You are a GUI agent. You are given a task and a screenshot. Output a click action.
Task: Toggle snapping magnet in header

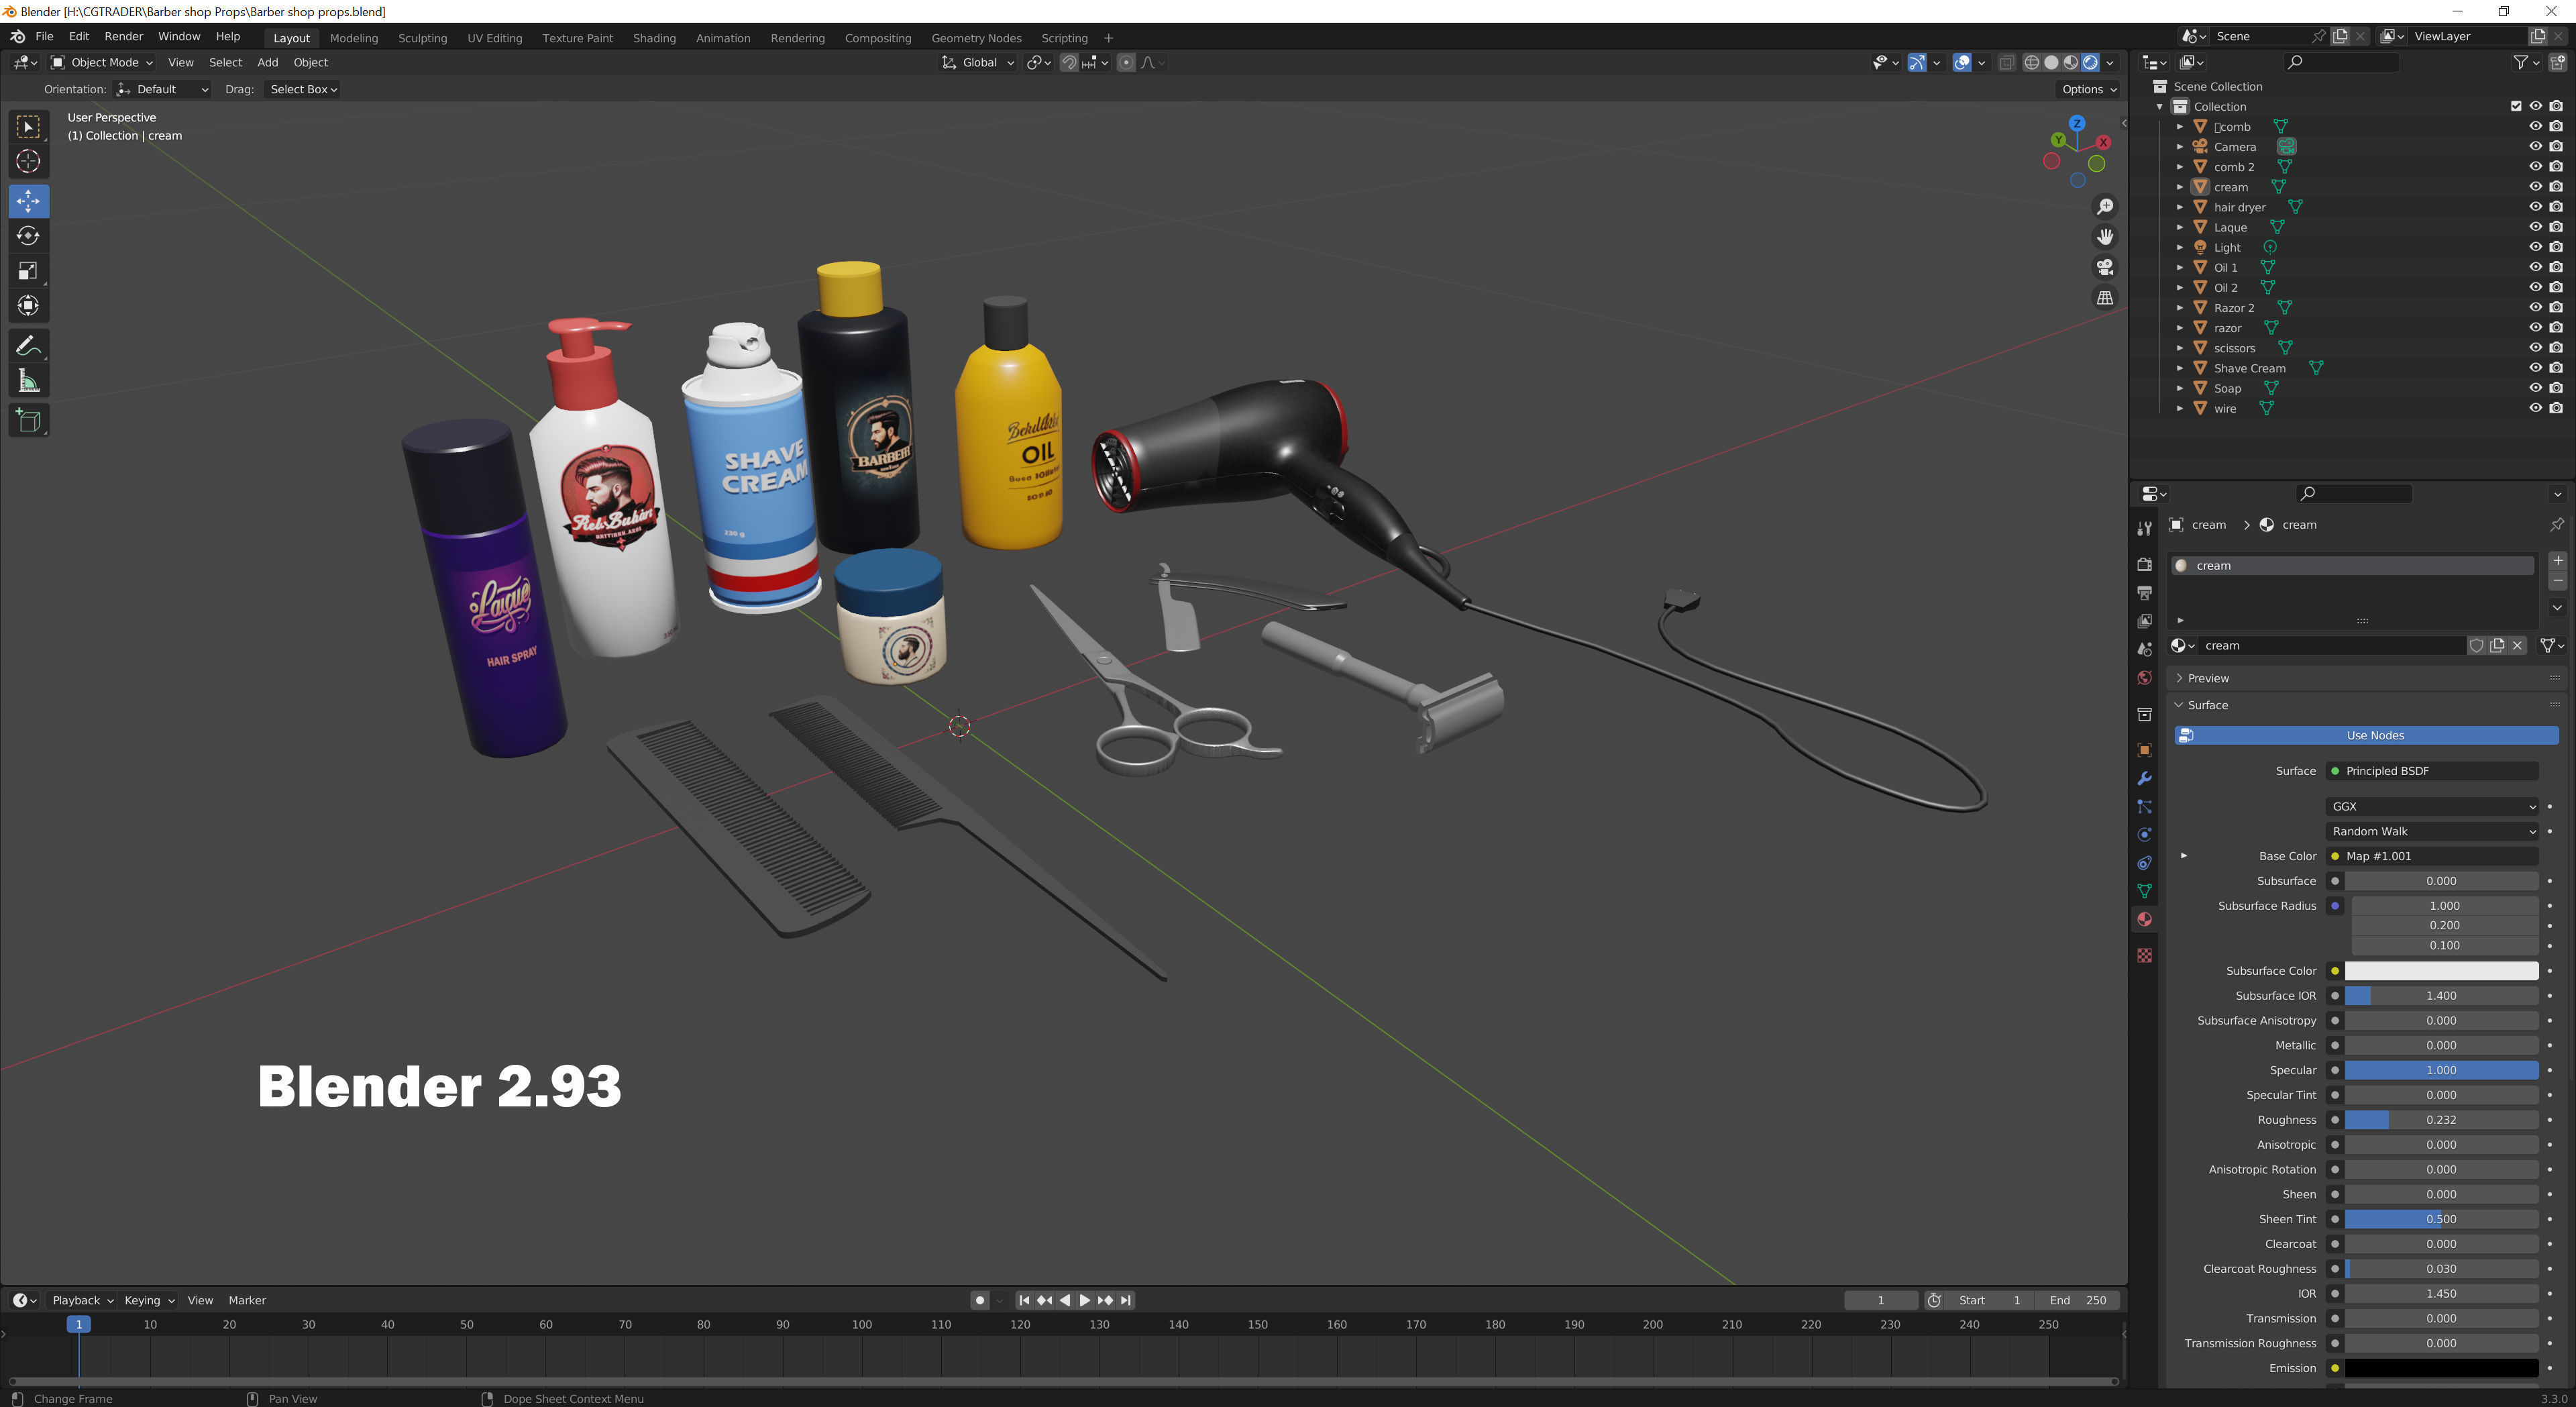click(x=1069, y=62)
